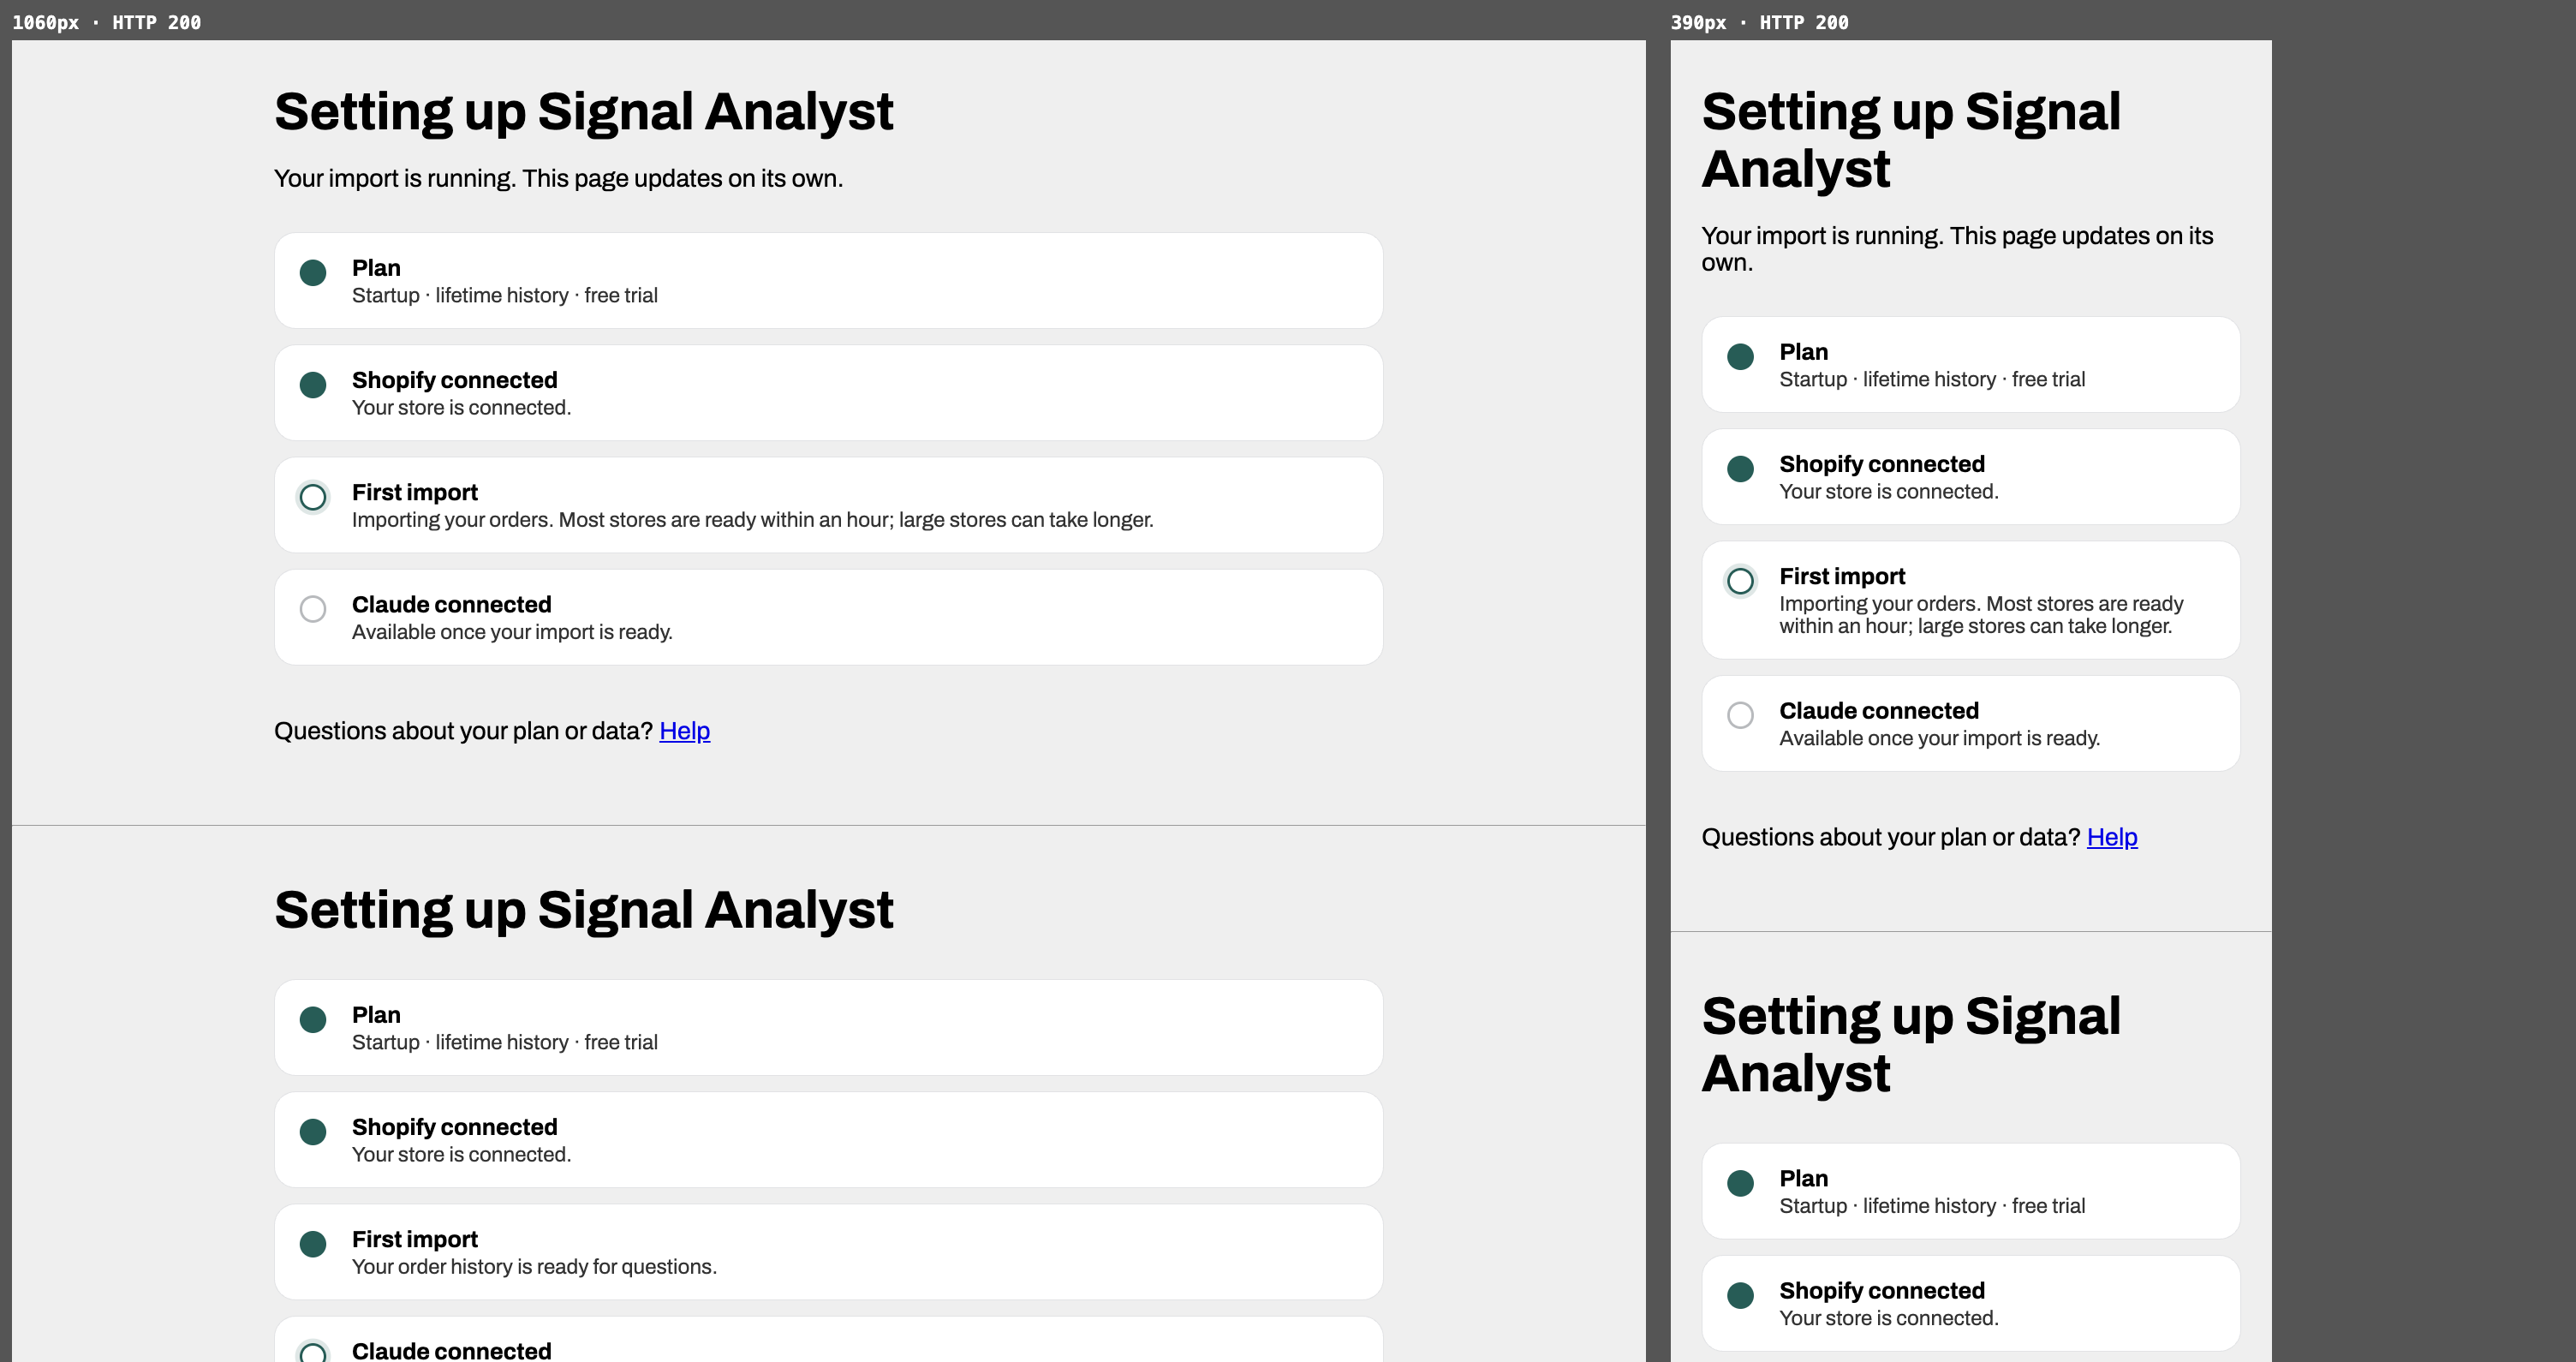Click the filled dot beside 'Your order history is ready'
This screenshot has width=2576, height=1362.
pyautogui.click(x=313, y=1244)
